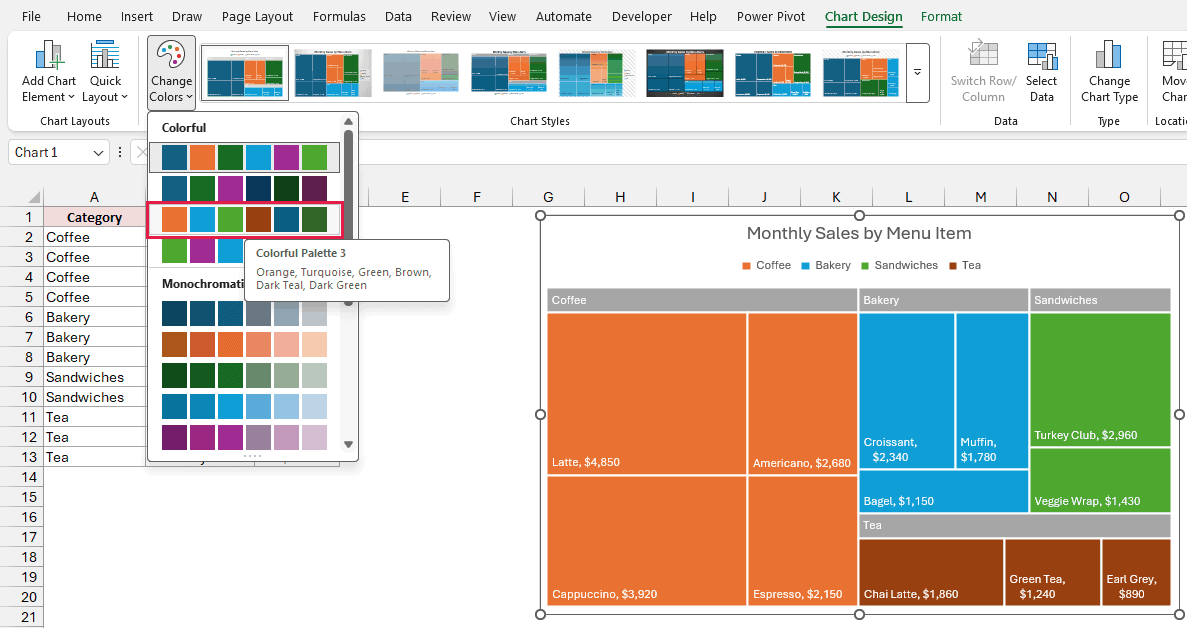Select the Veggie Wrap $1,430 treemap block
The width and height of the screenshot is (1187, 628).
point(1100,480)
